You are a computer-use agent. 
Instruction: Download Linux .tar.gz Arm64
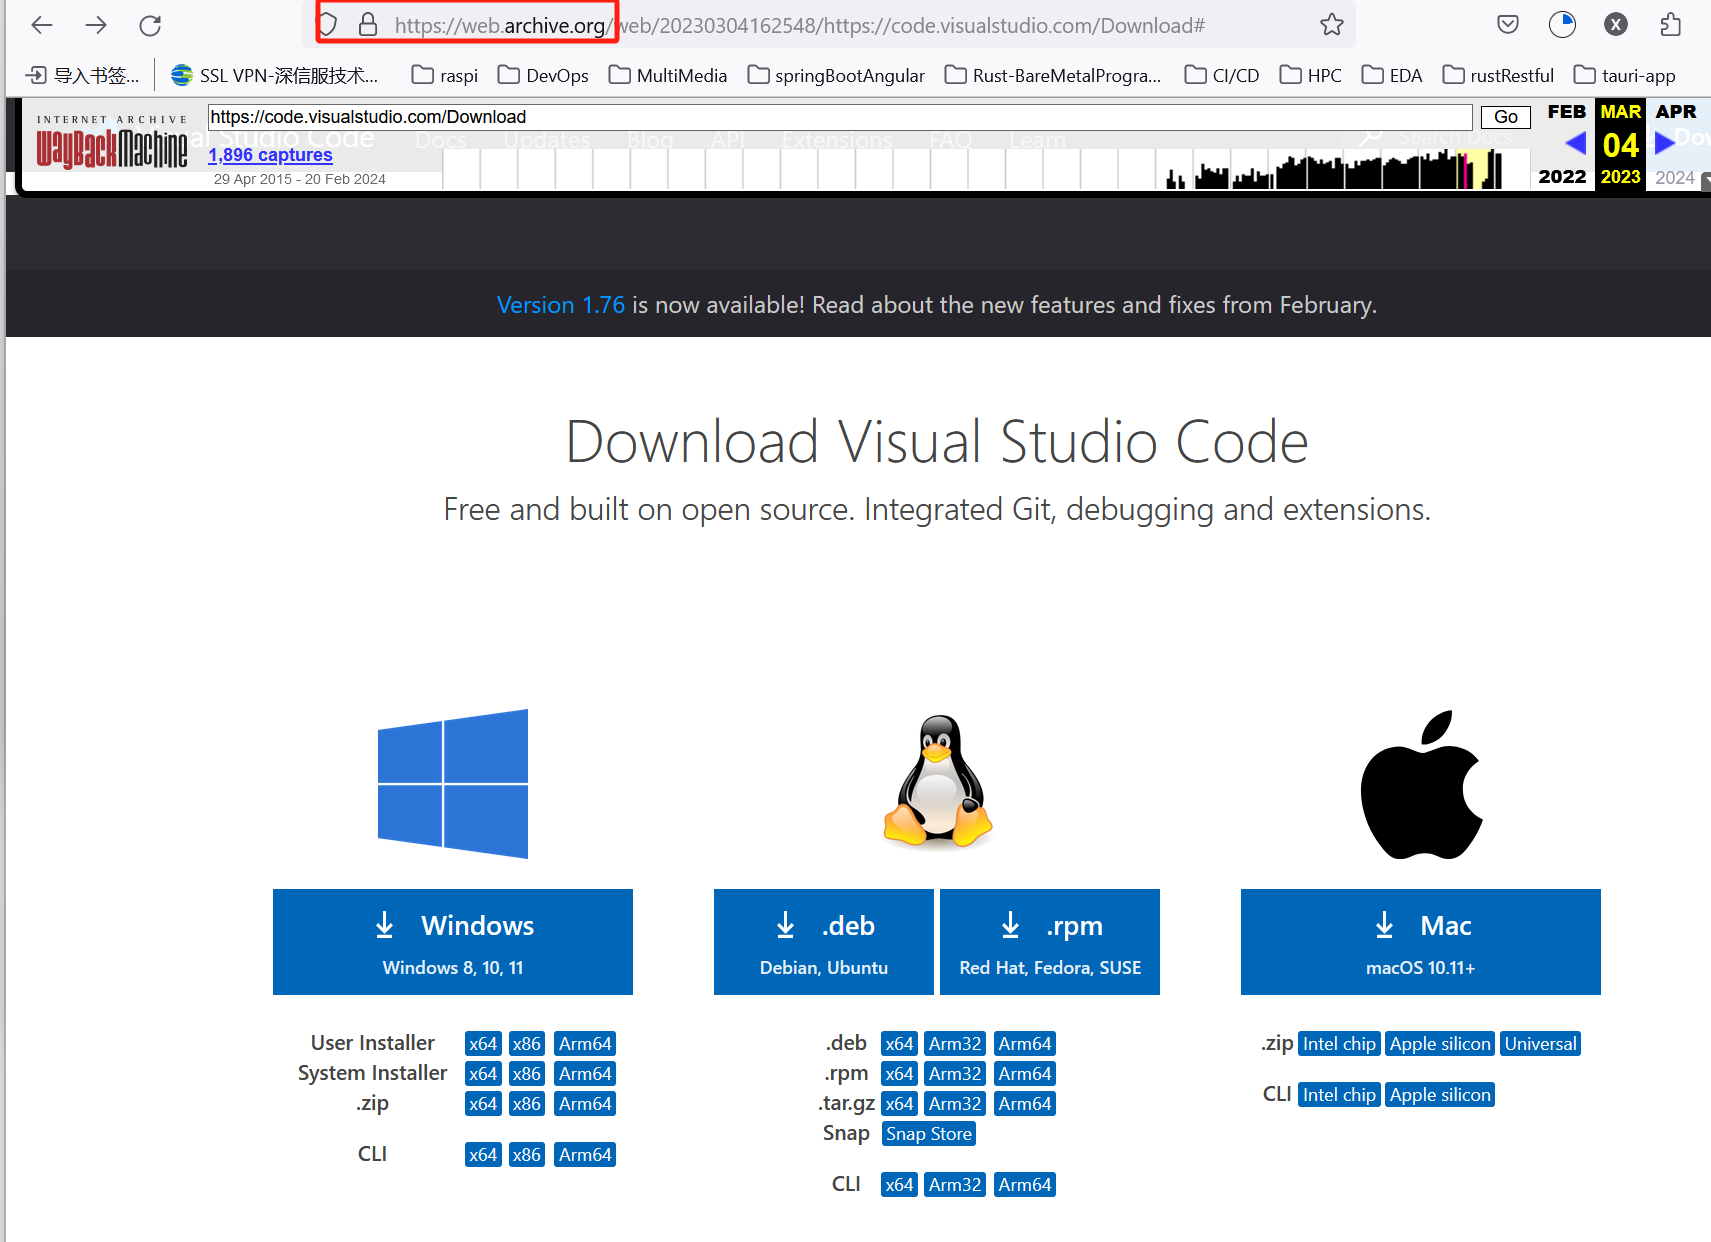pyautogui.click(x=1025, y=1104)
